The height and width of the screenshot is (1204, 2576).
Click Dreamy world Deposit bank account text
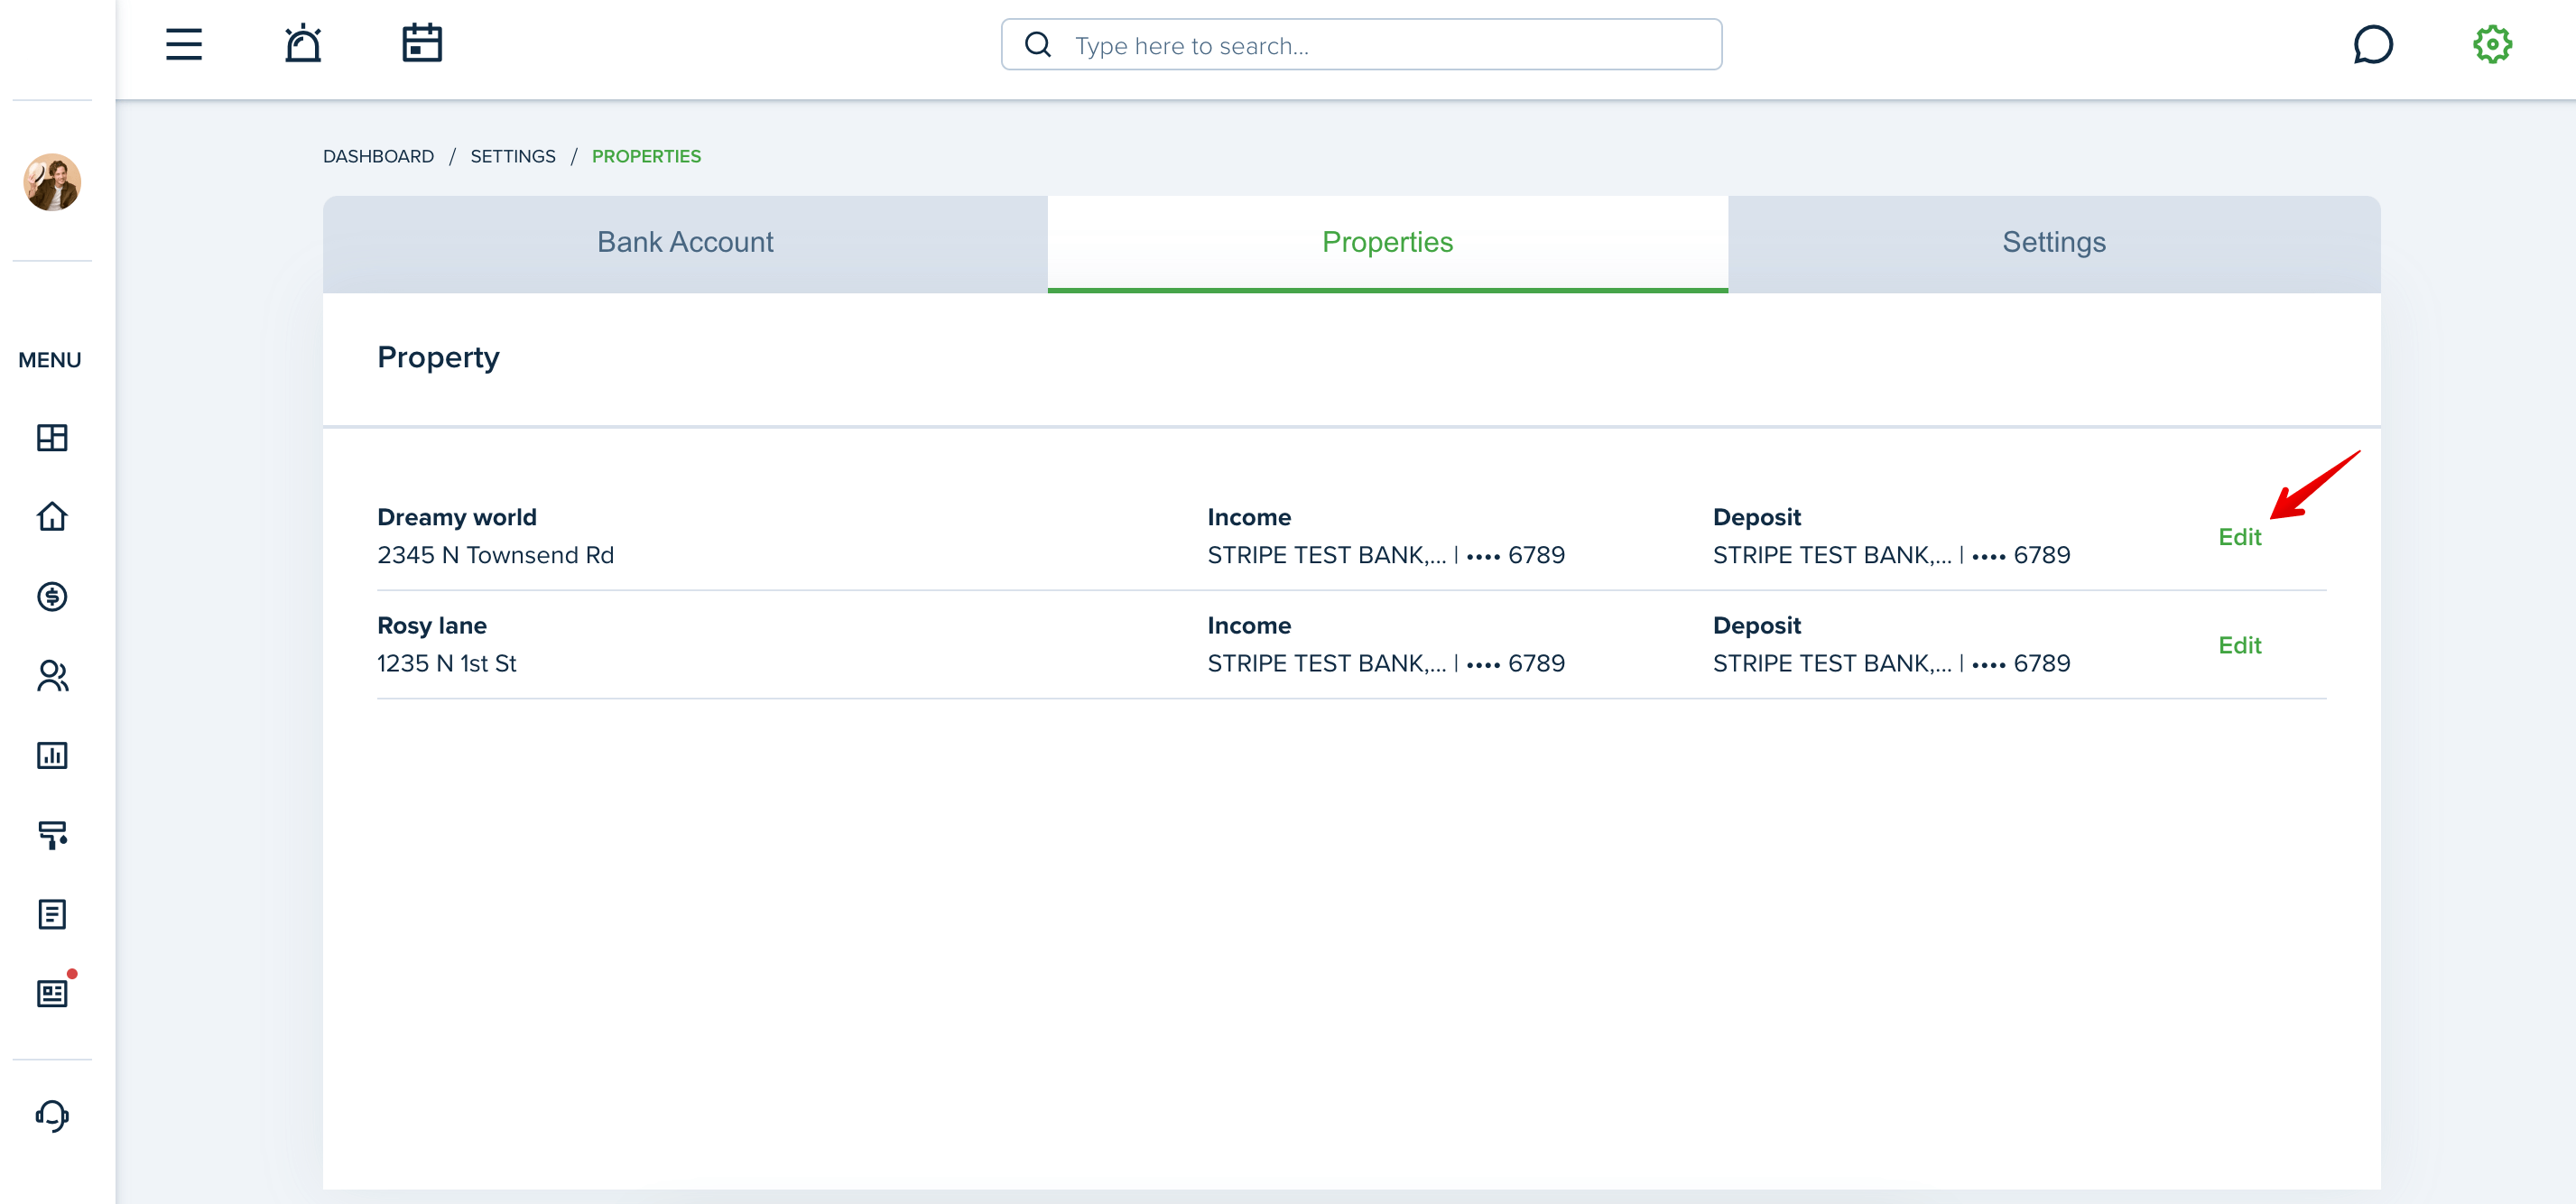pos(1891,555)
